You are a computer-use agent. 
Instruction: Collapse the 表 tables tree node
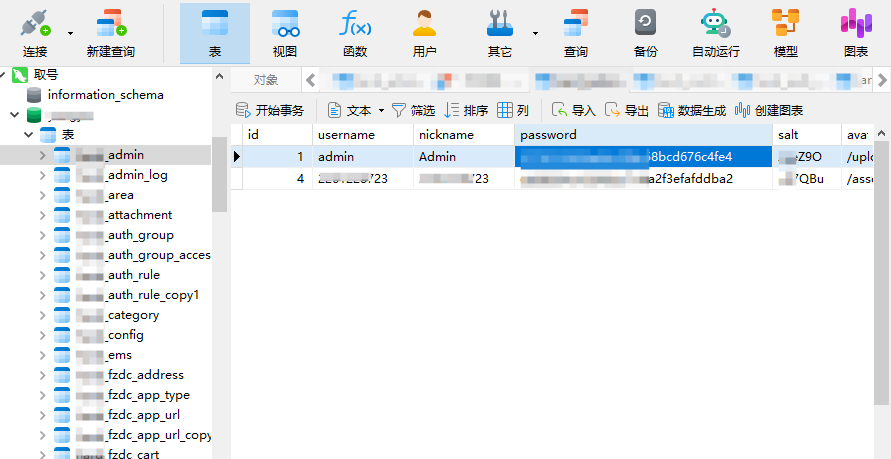click(29, 135)
